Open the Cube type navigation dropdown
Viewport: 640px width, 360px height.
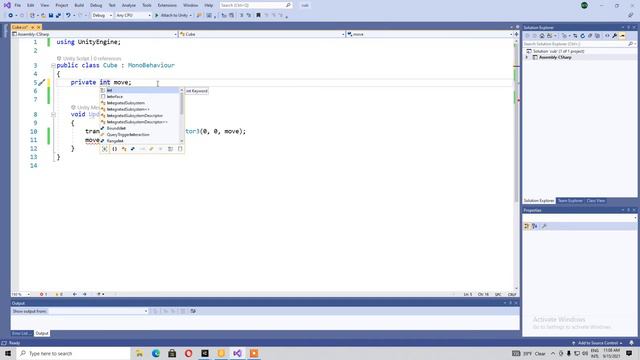(262, 34)
